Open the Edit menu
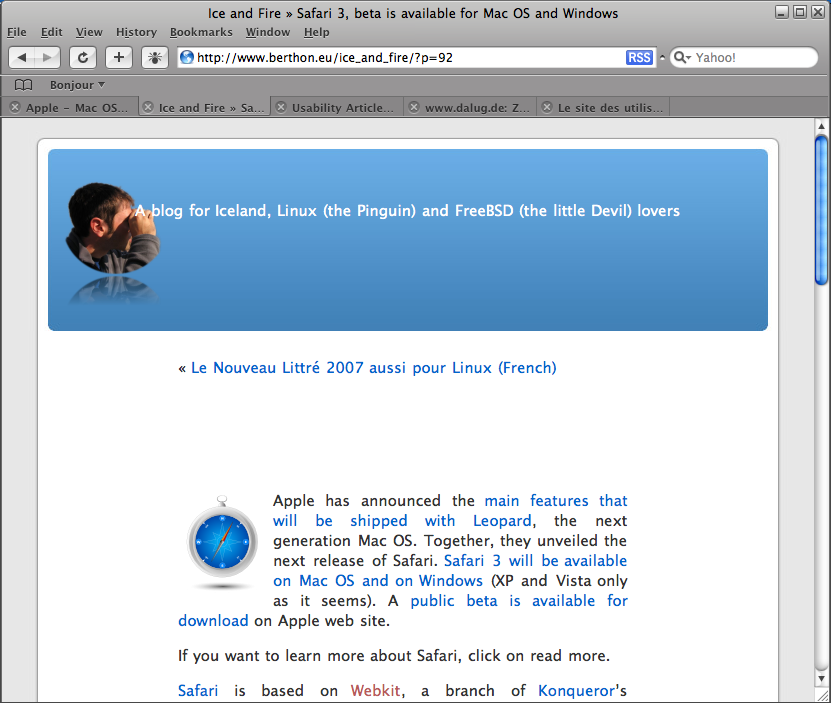 [x=51, y=32]
